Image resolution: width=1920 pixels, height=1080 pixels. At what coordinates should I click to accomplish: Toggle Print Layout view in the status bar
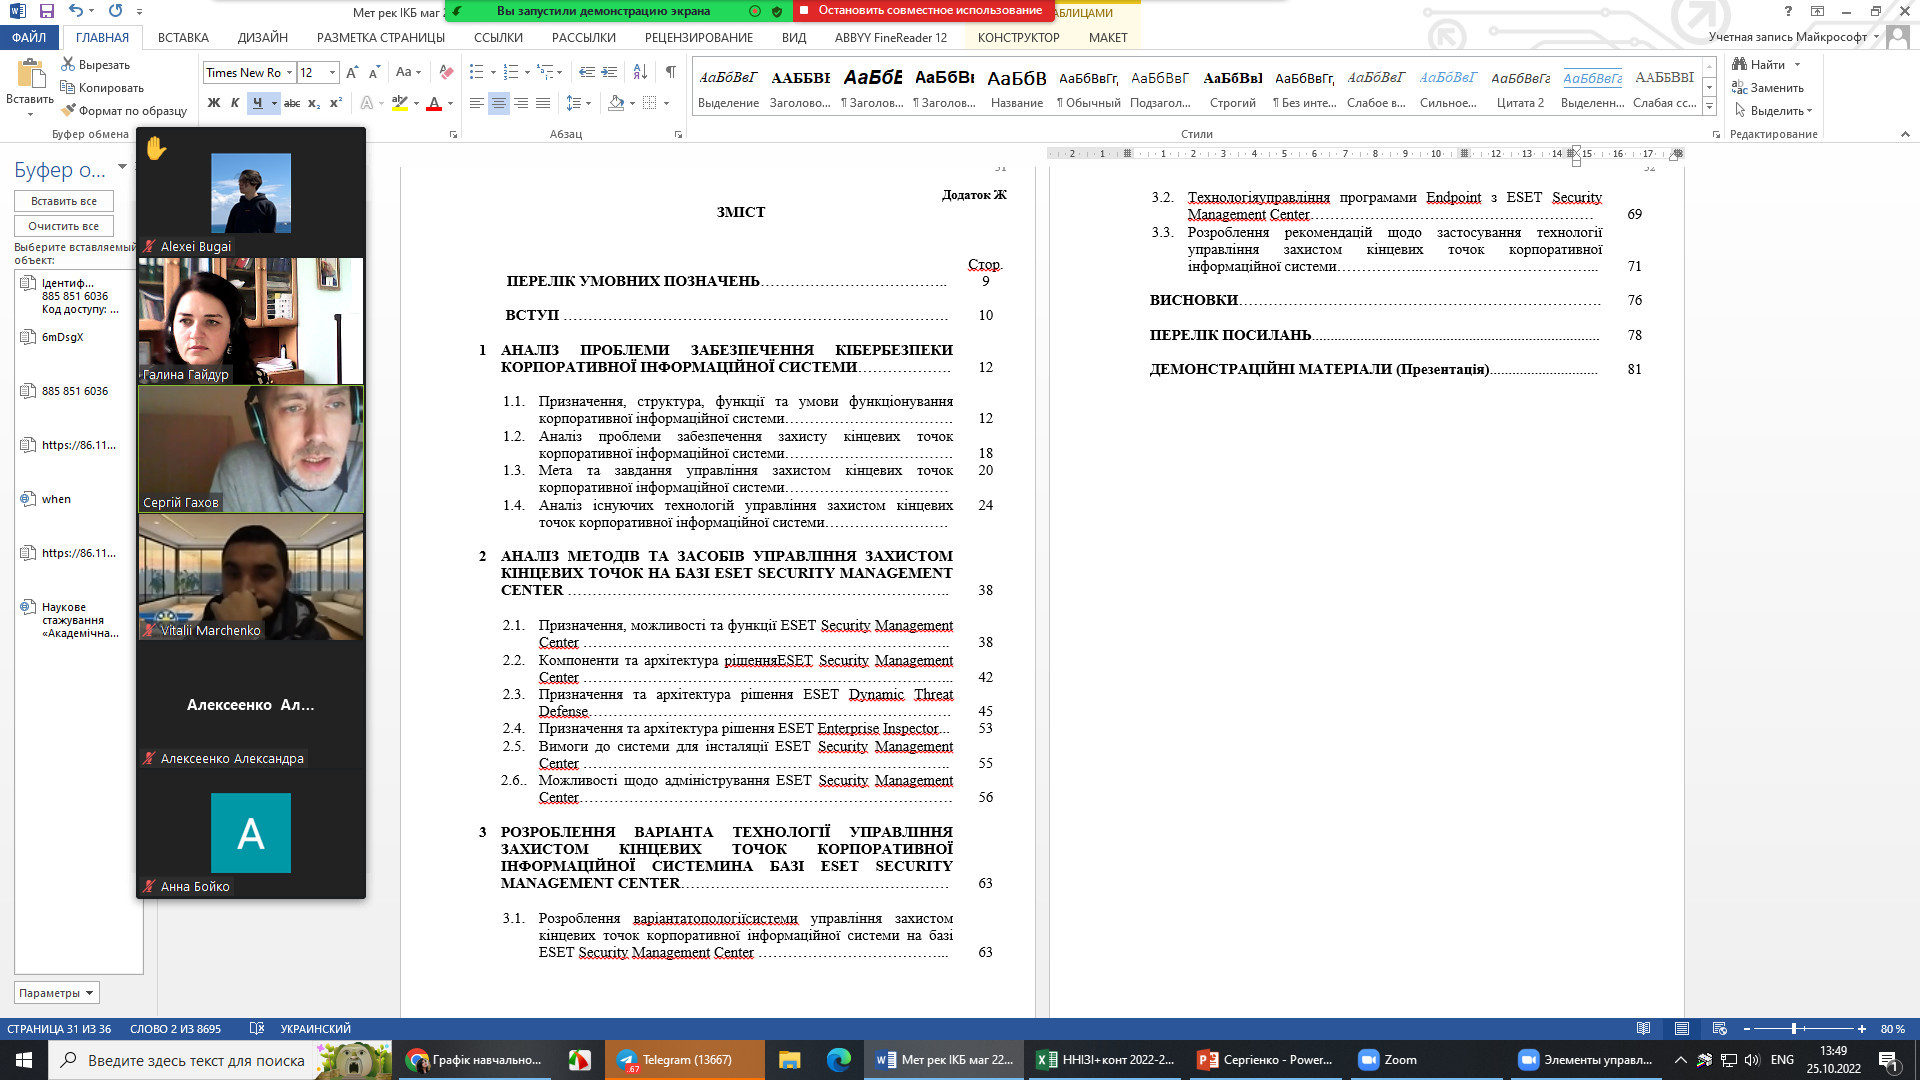coord(1682,1028)
